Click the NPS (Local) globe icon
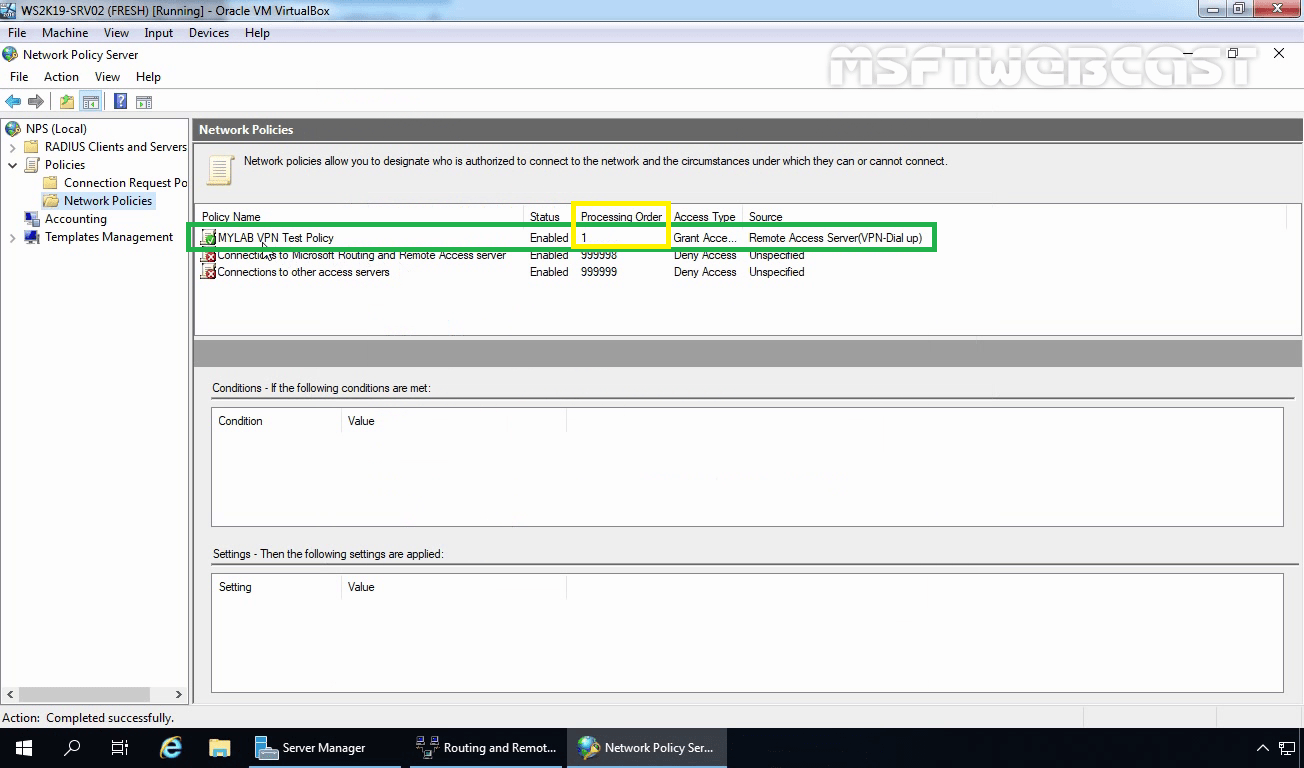The image size is (1304, 768). 13,128
